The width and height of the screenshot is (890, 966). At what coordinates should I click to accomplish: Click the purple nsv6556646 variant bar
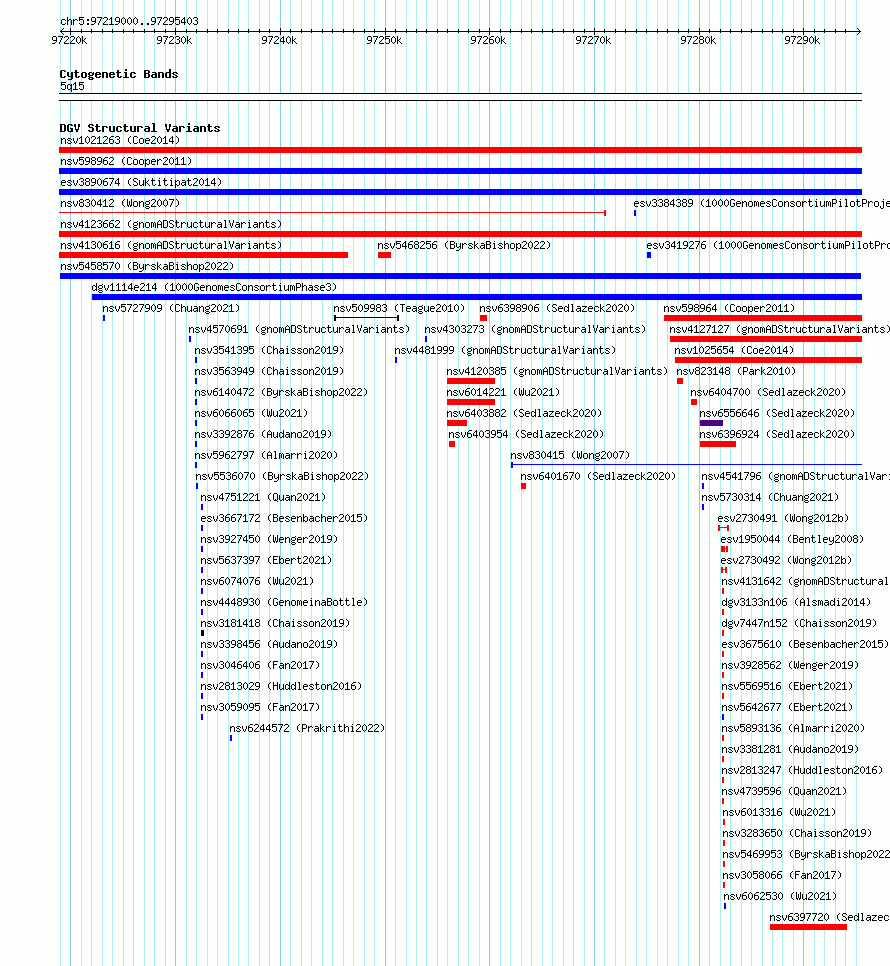tap(711, 423)
